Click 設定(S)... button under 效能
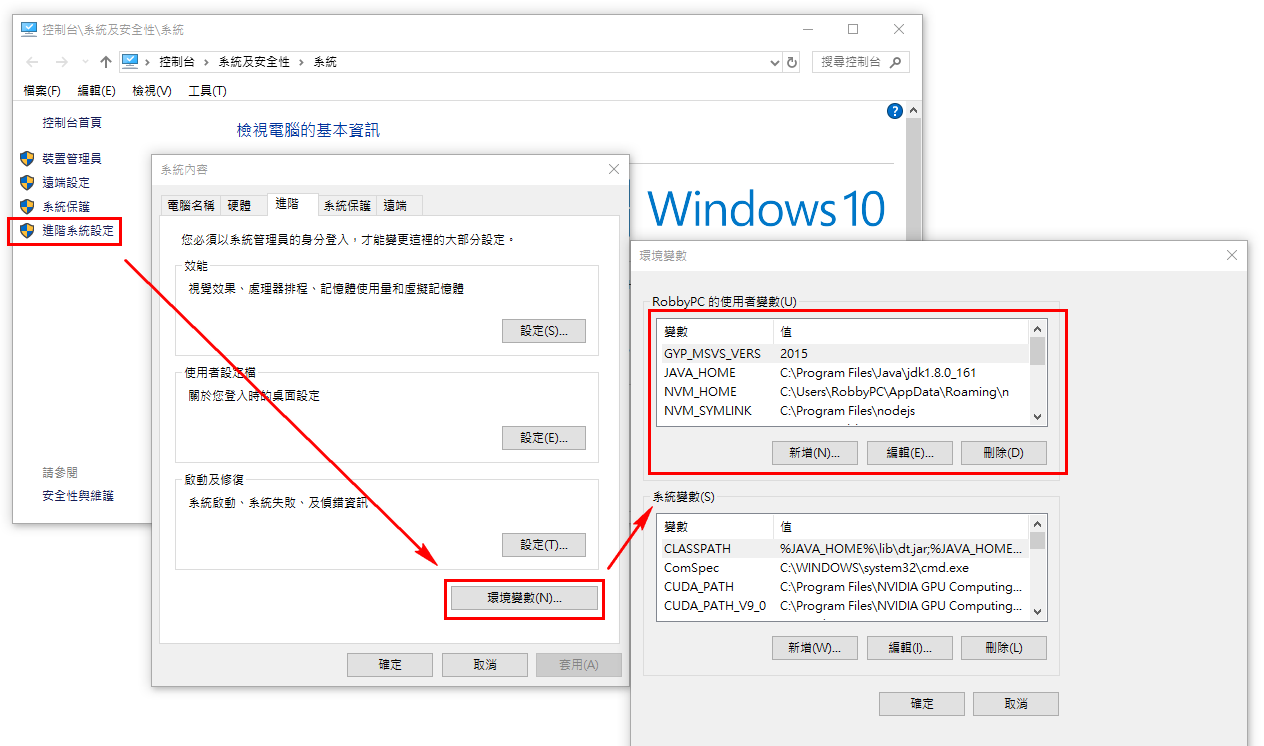The image size is (1264, 746). coord(544,331)
